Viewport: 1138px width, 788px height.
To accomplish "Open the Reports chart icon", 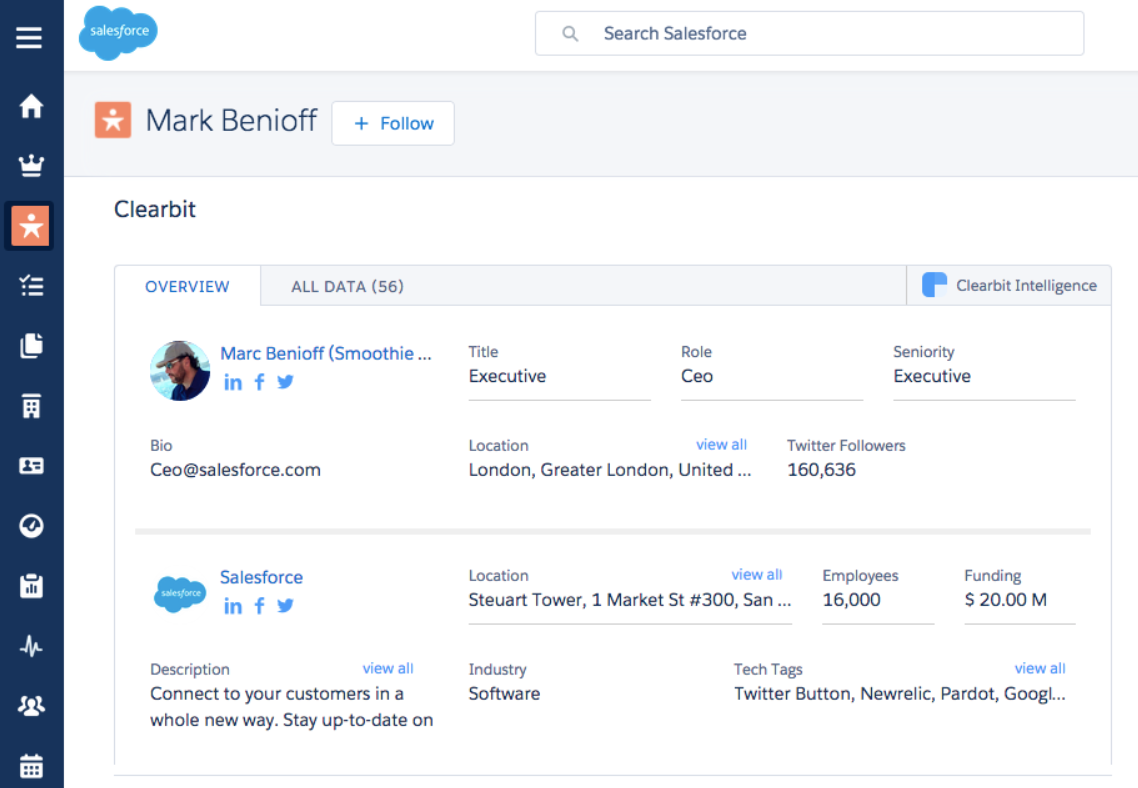I will tap(30, 585).
